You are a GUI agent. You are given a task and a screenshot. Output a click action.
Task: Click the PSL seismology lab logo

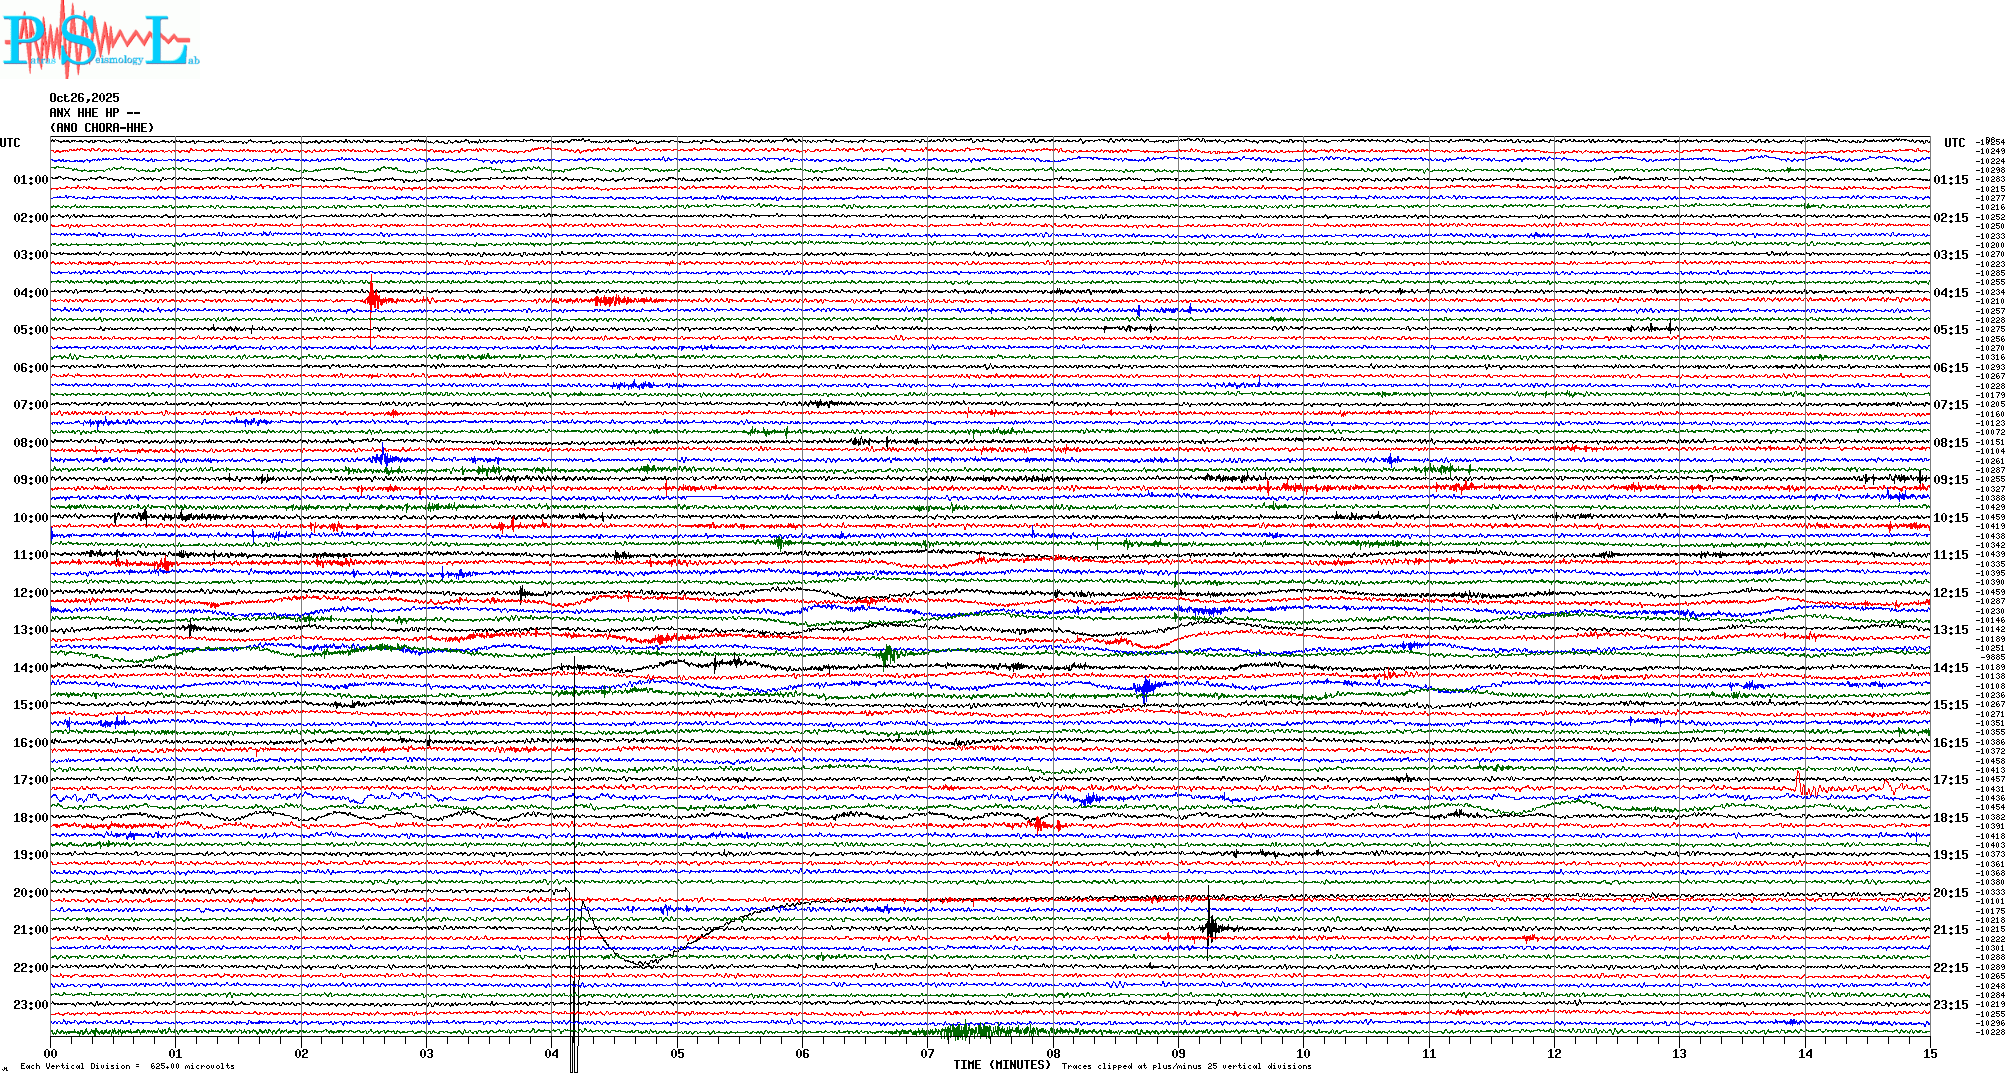tap(100, 40)
